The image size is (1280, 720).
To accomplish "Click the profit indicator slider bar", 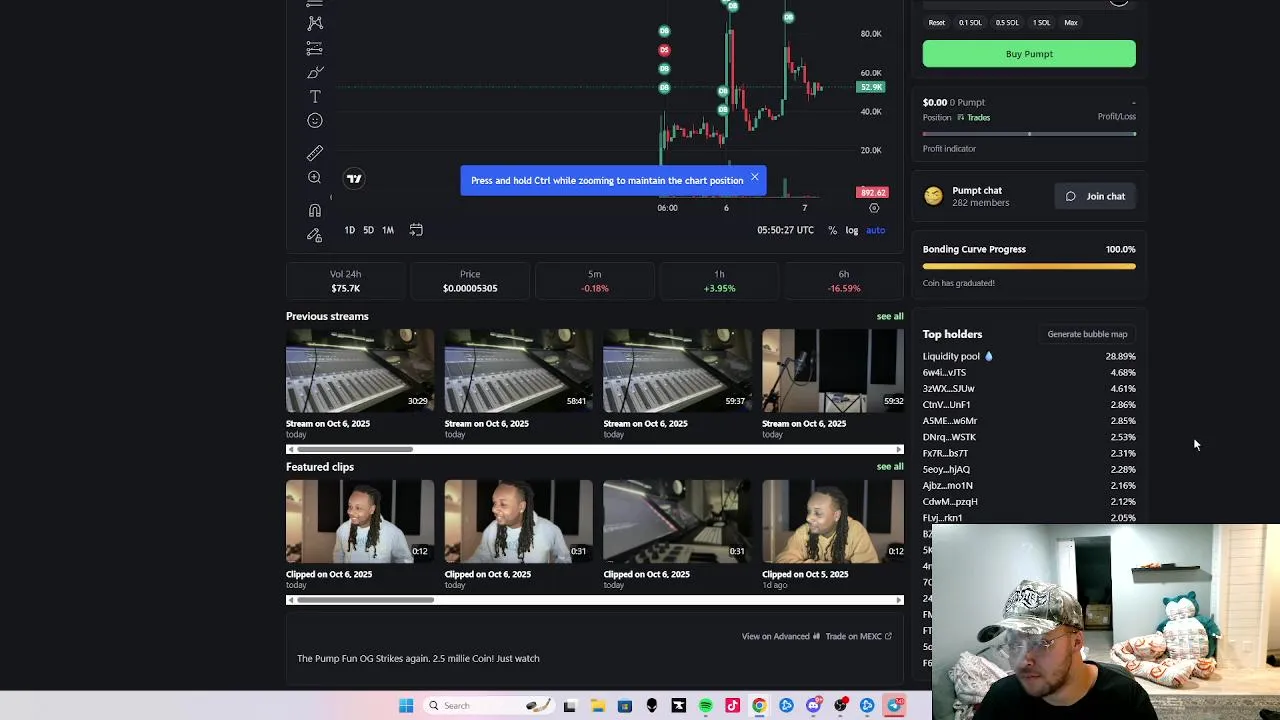I will pyautogui.click(x=1029, y=133).
